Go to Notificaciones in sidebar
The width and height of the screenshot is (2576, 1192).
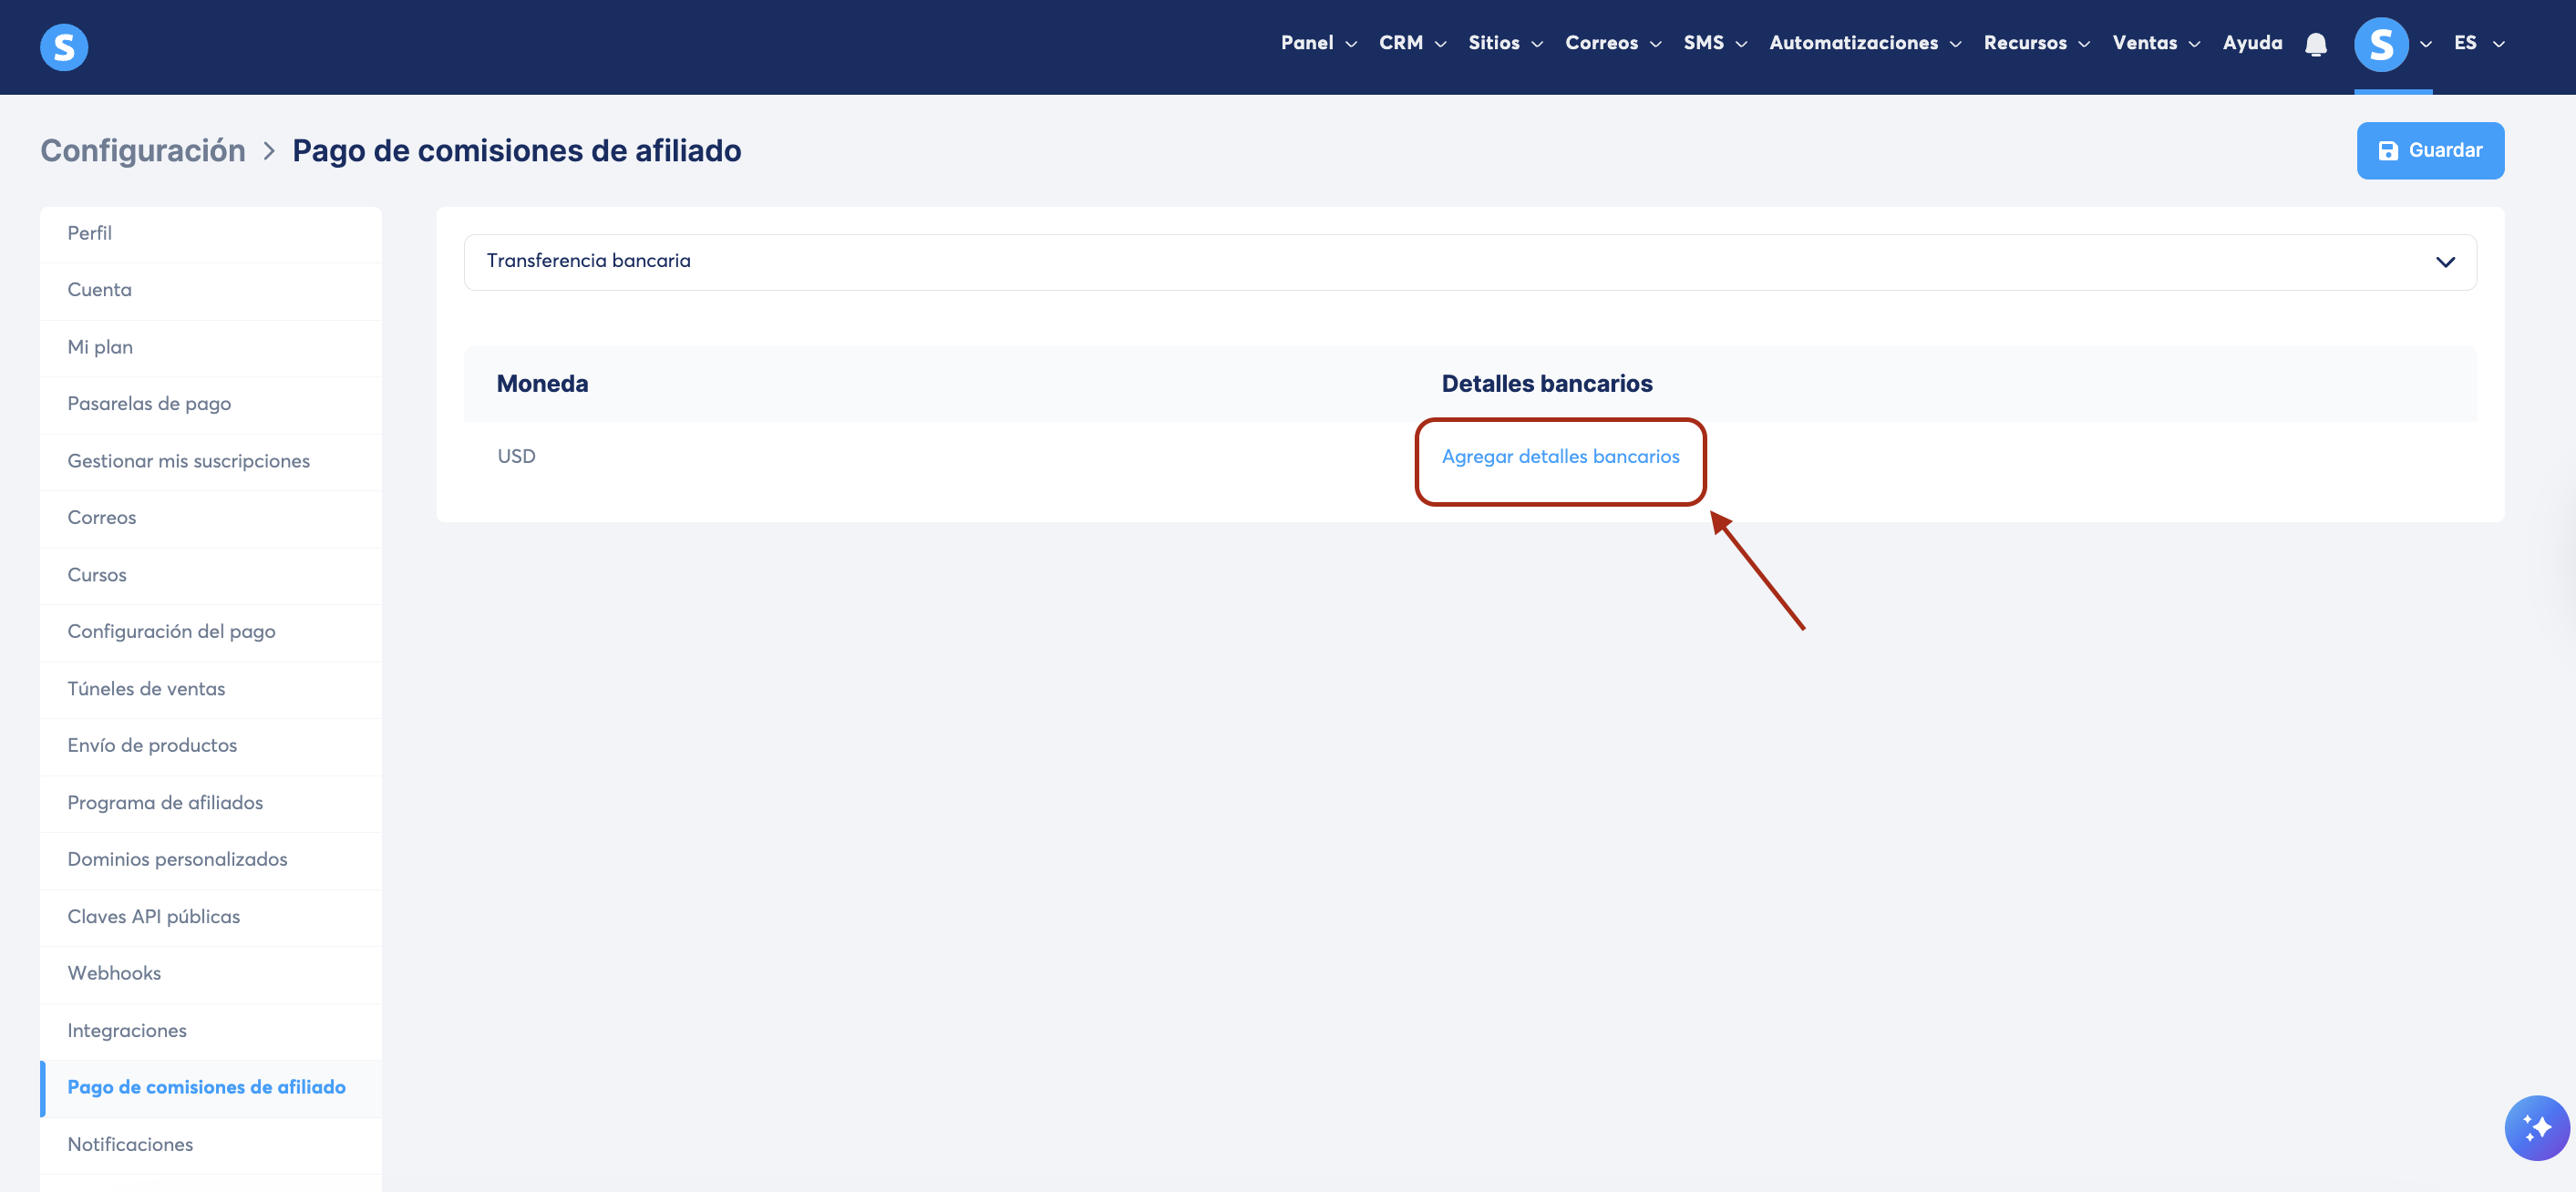[x=130, y=1144]
